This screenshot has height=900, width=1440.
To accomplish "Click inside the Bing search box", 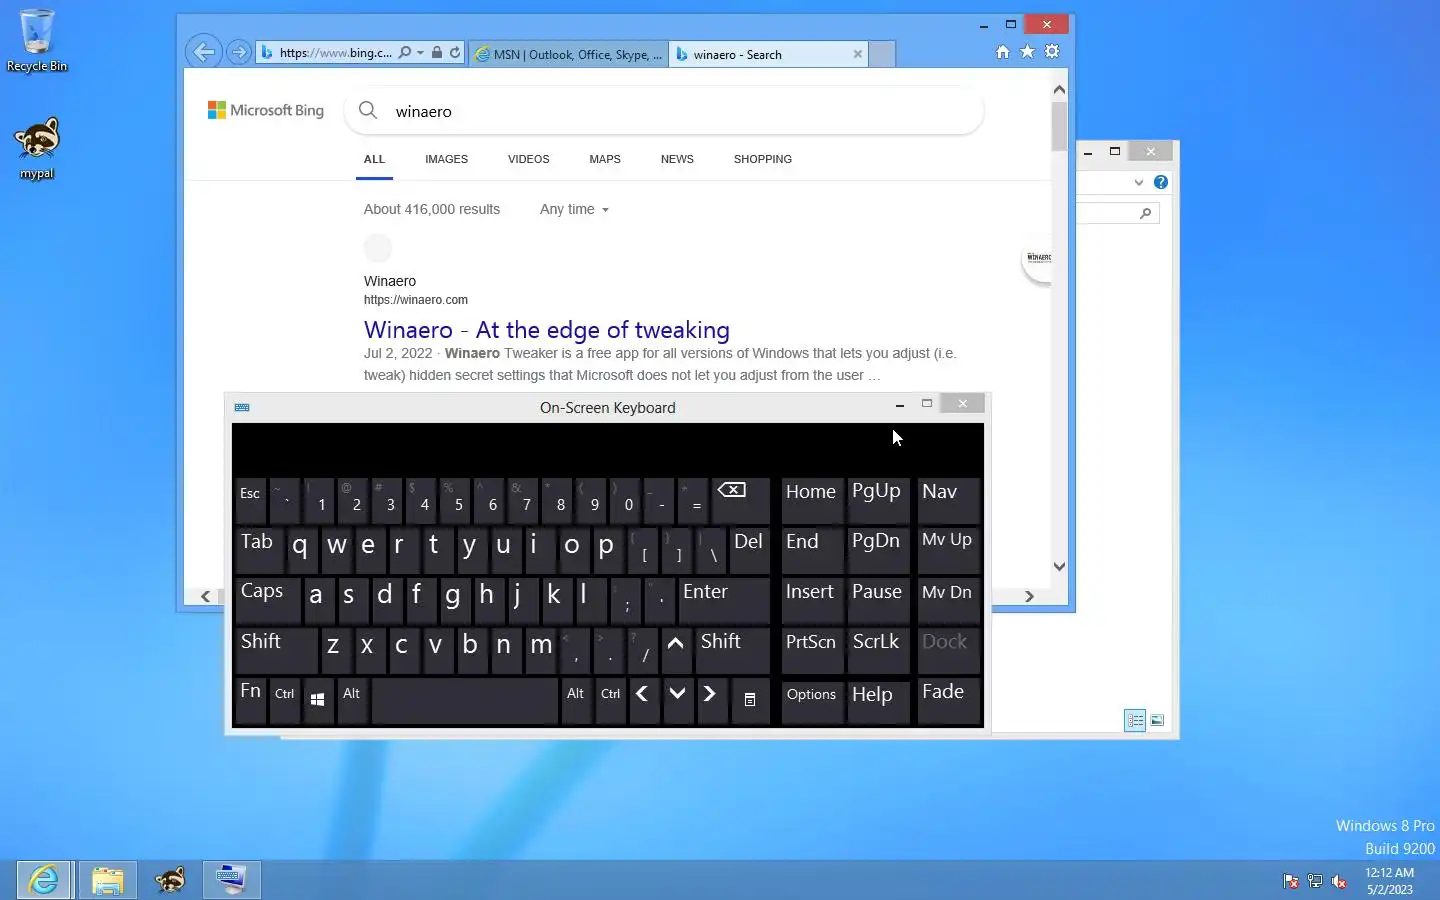I will [x=664, y=111].
